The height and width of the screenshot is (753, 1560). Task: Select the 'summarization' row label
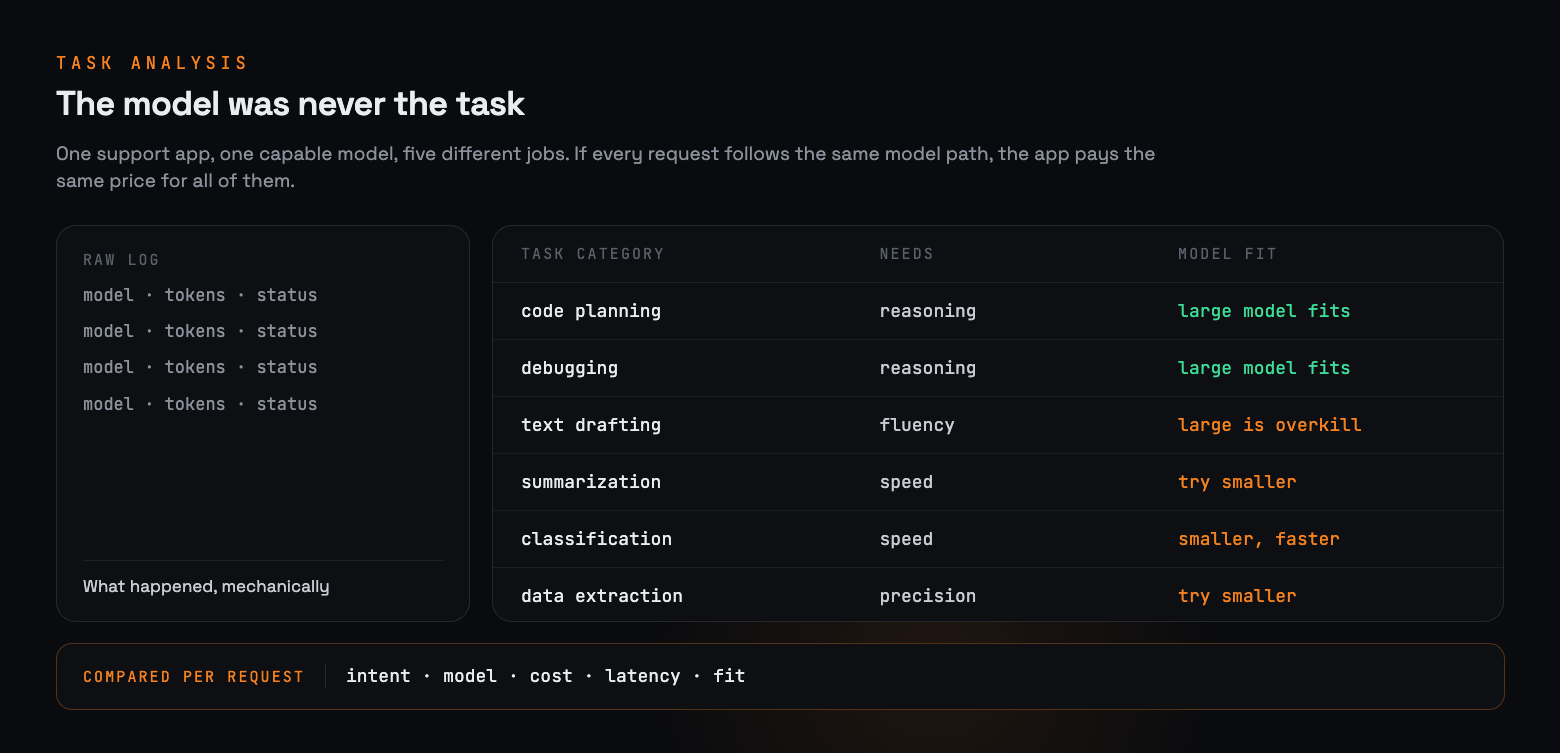pyautogui.click(x=591, y=482)
